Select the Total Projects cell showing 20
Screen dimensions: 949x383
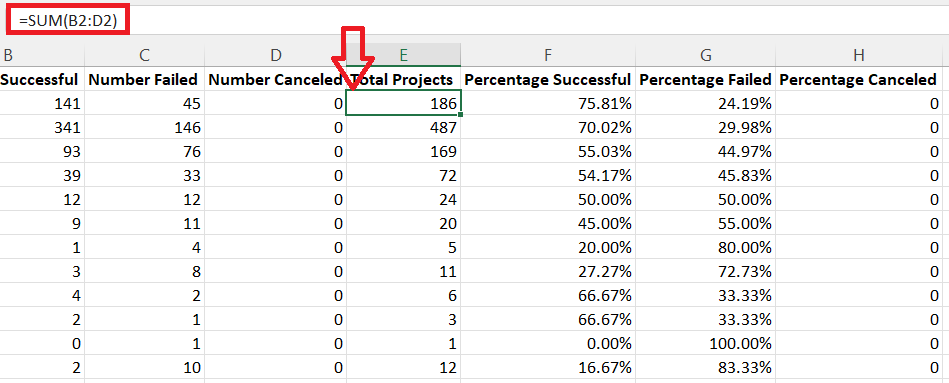pos(404,223)
